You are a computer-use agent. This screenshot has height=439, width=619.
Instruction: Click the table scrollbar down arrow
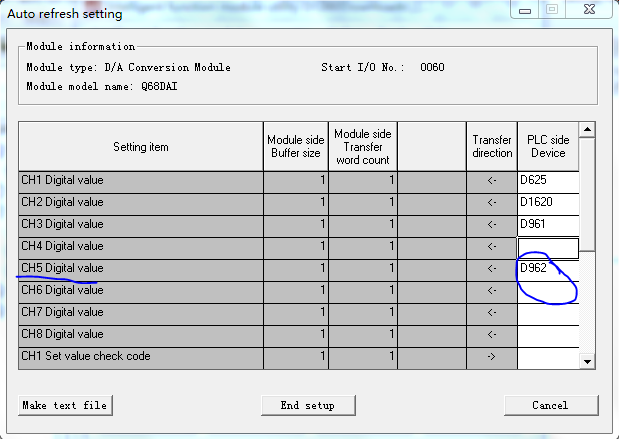pos(587,361)
